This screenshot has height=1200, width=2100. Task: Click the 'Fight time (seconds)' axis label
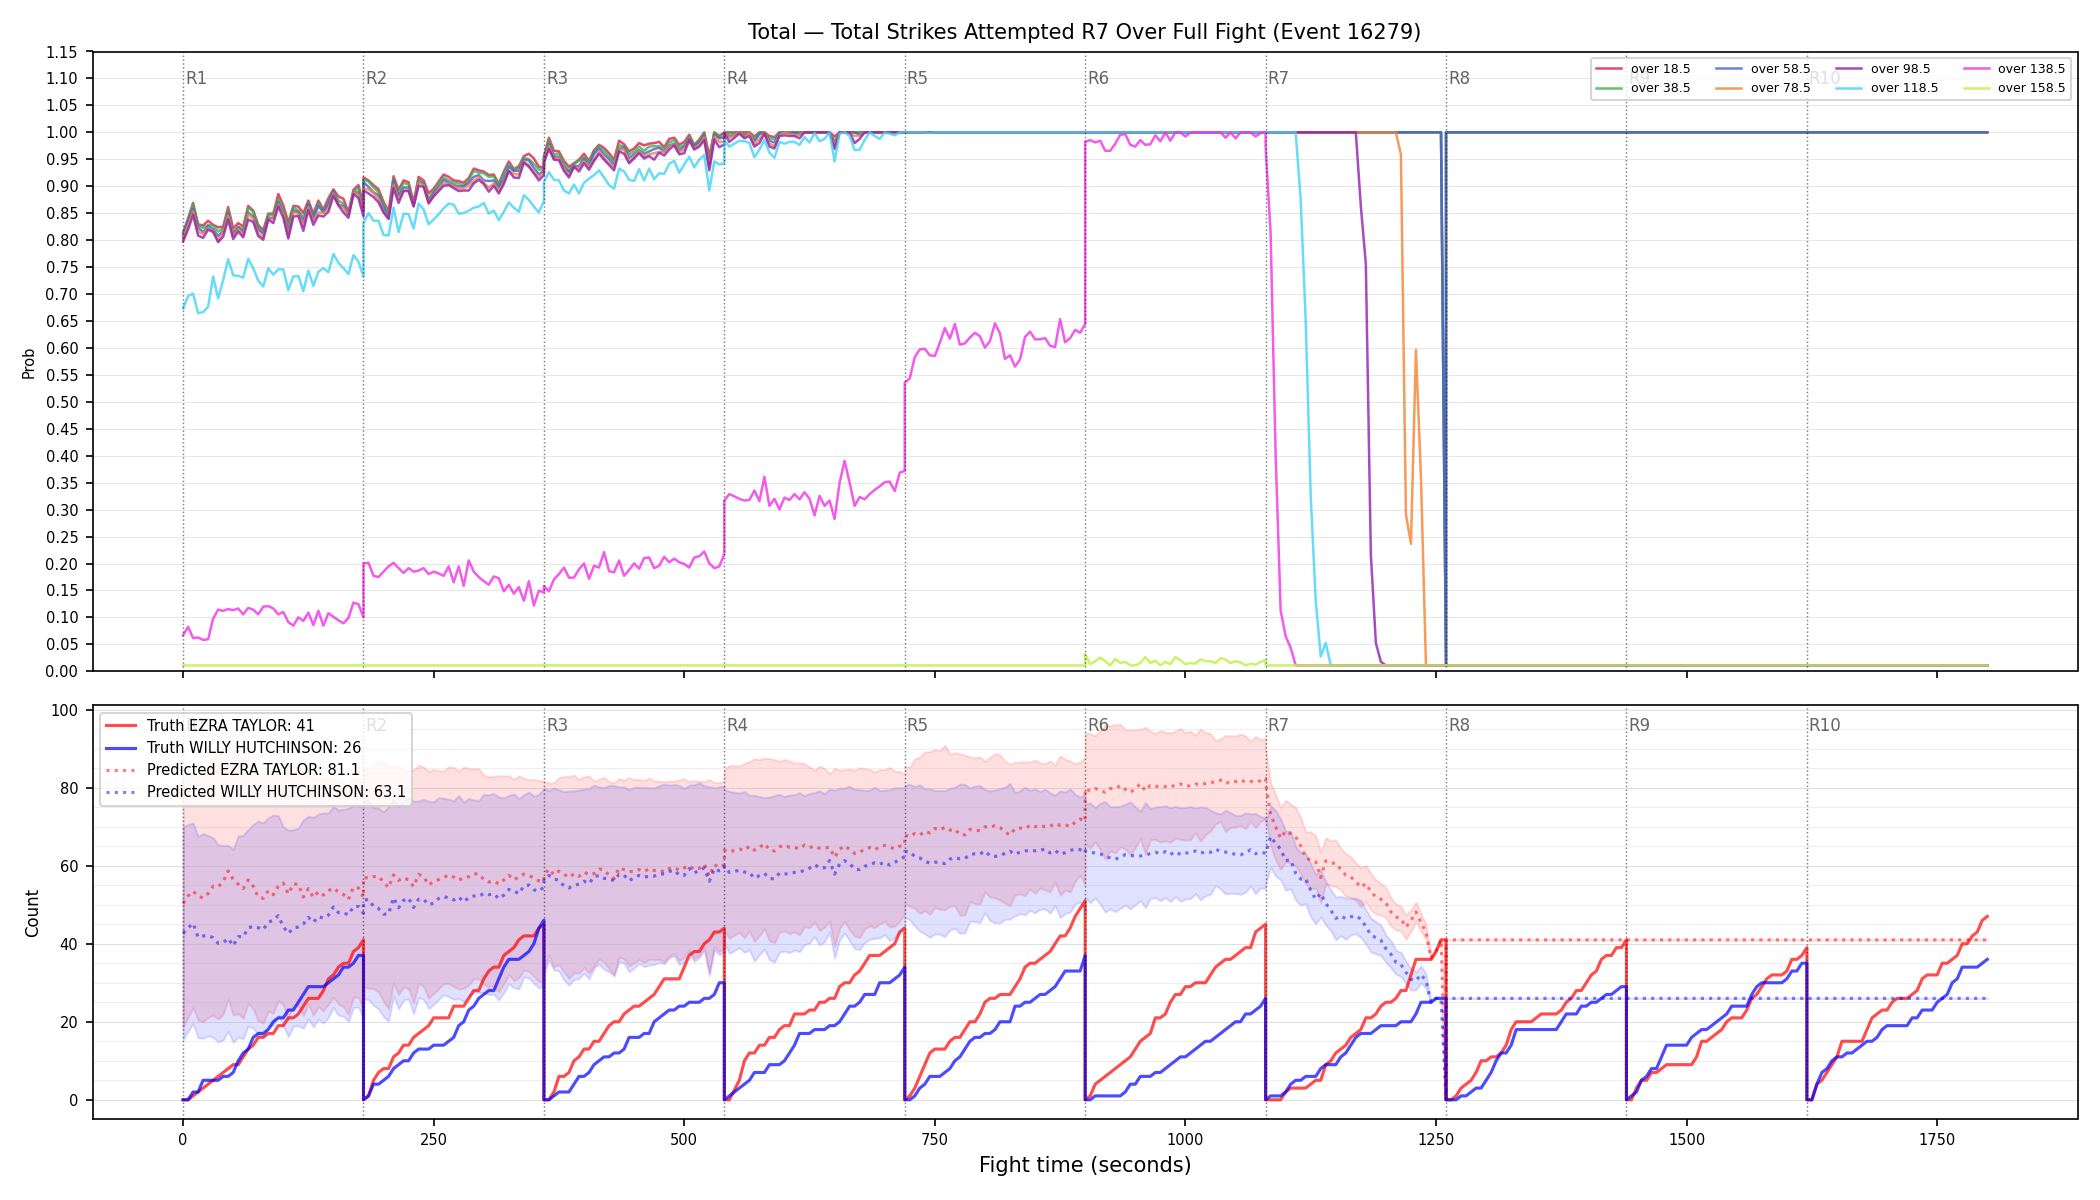pyautogui.click(x=1085, y=1165)
